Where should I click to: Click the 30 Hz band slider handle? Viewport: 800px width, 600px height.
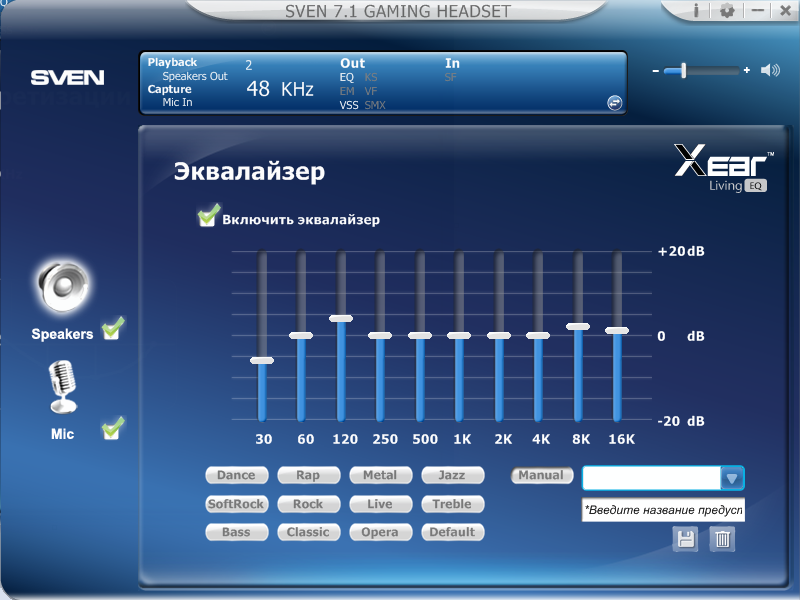click(x=262, y=360)
